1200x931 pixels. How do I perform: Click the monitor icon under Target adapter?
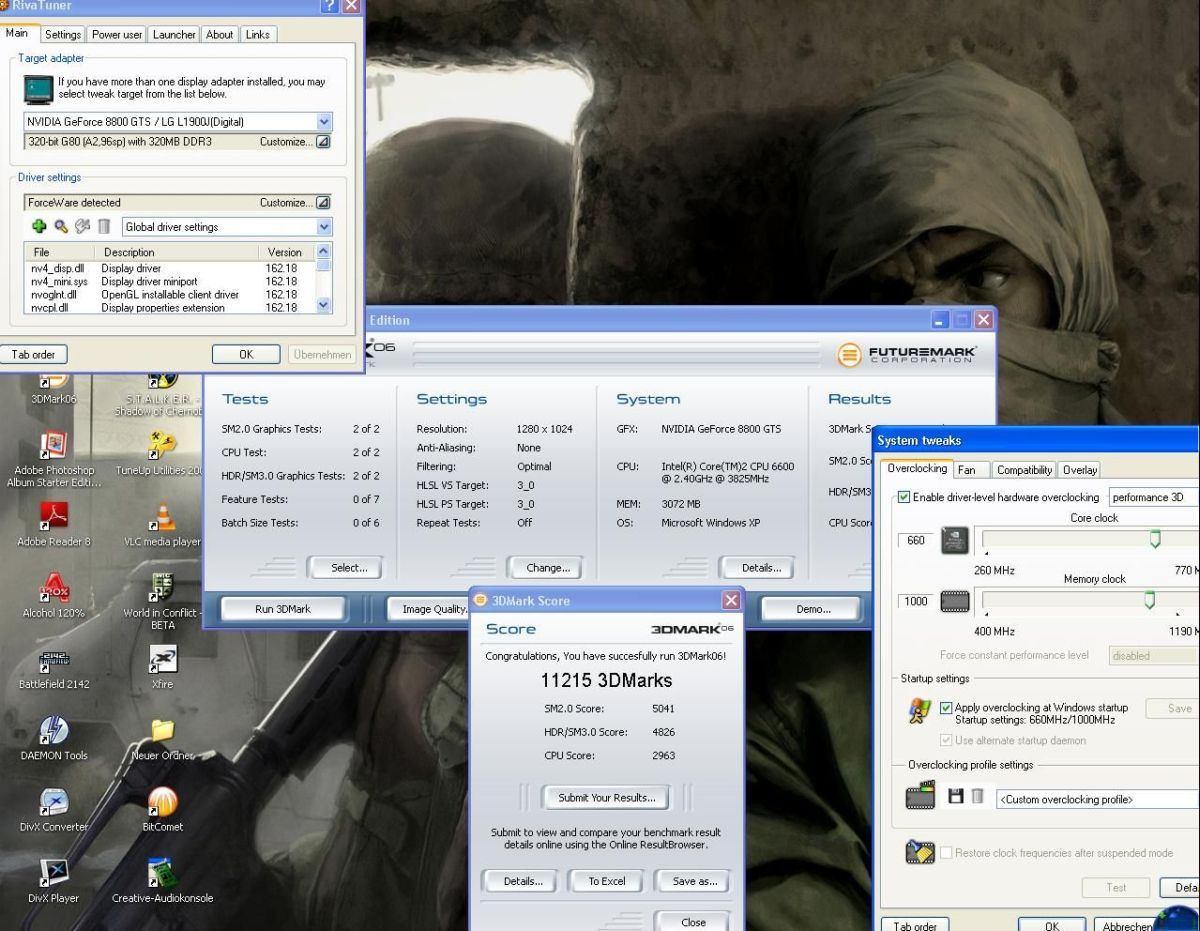click(38, 88)
